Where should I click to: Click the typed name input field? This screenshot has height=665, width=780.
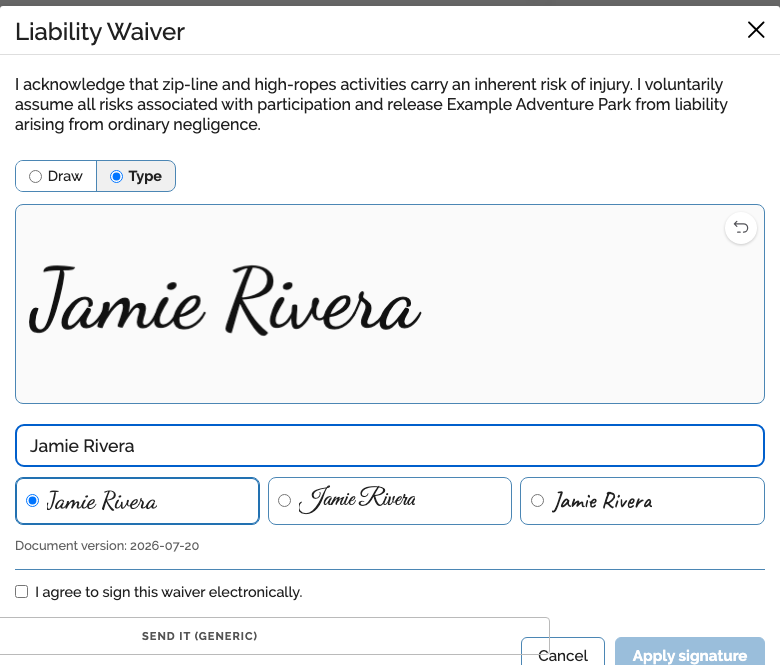tap(390, 446)
